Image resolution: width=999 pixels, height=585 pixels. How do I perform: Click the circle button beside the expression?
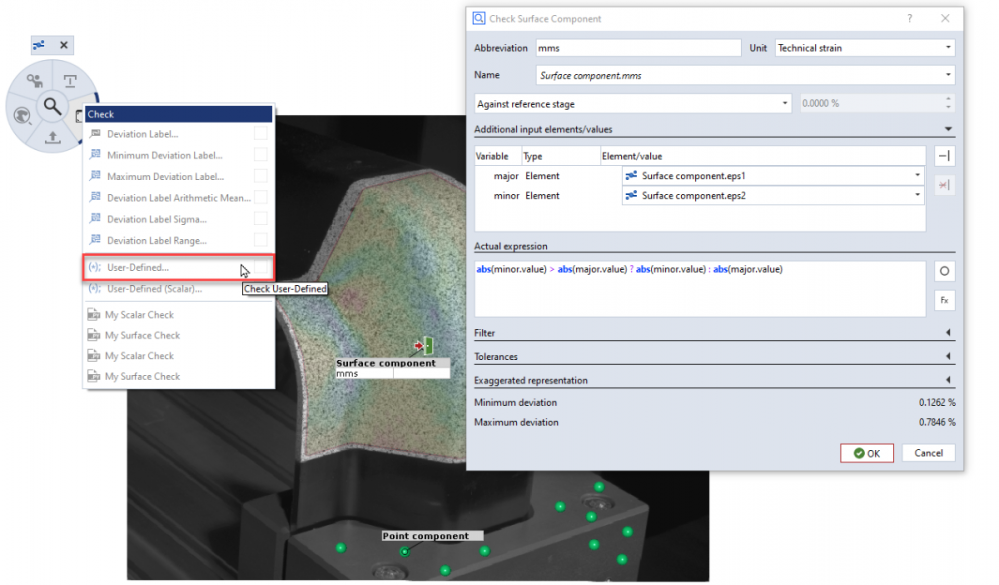943,271
